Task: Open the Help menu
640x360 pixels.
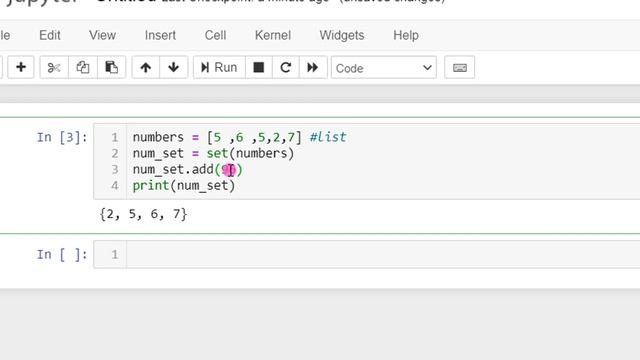Action: point(406,35)
